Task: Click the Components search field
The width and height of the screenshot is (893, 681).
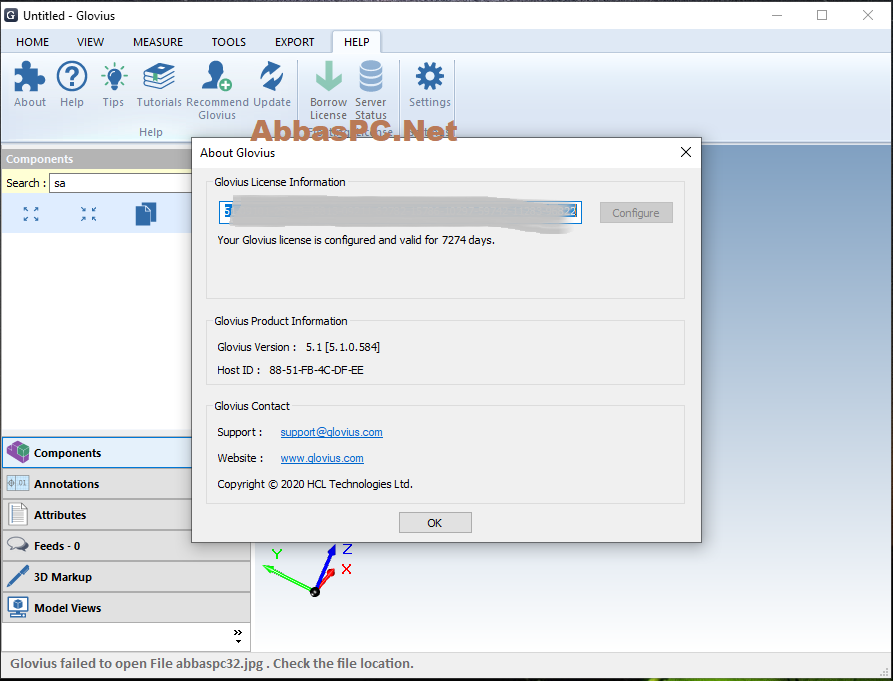Action: click(121, 183)
